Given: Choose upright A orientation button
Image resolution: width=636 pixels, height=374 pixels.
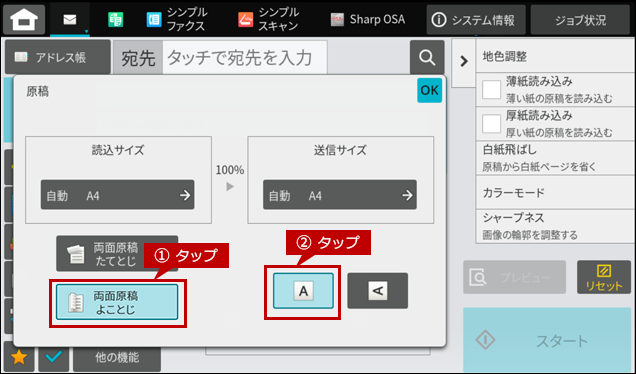Looking at the screenshot, I should pos(303,291).
